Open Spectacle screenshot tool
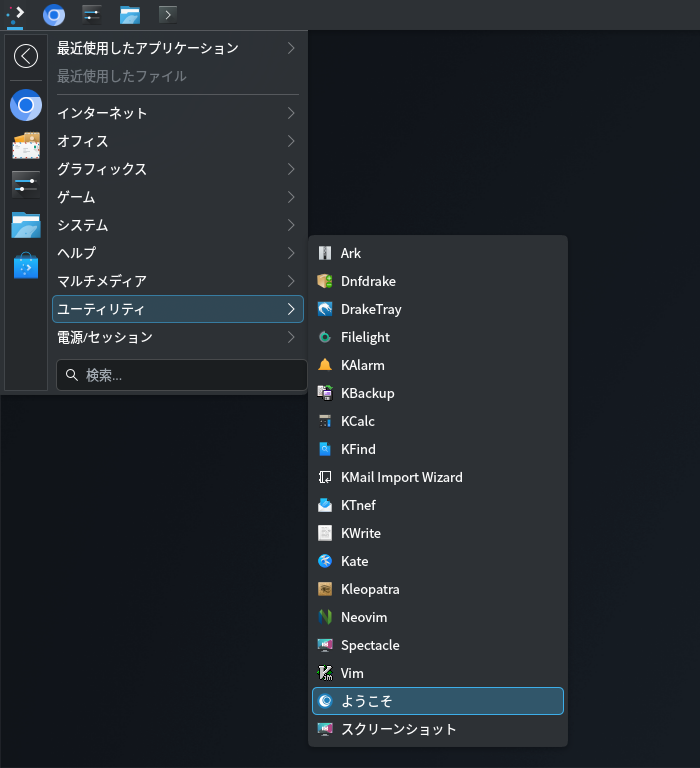The width and height of the screenshot is (700, 768). (437, 645)
